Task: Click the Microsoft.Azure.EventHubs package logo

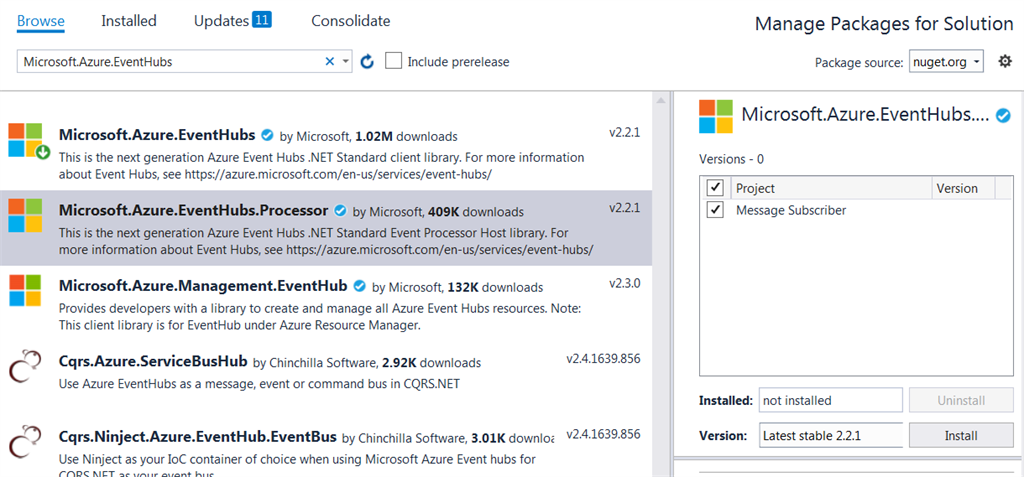Action: coord(25,140)
